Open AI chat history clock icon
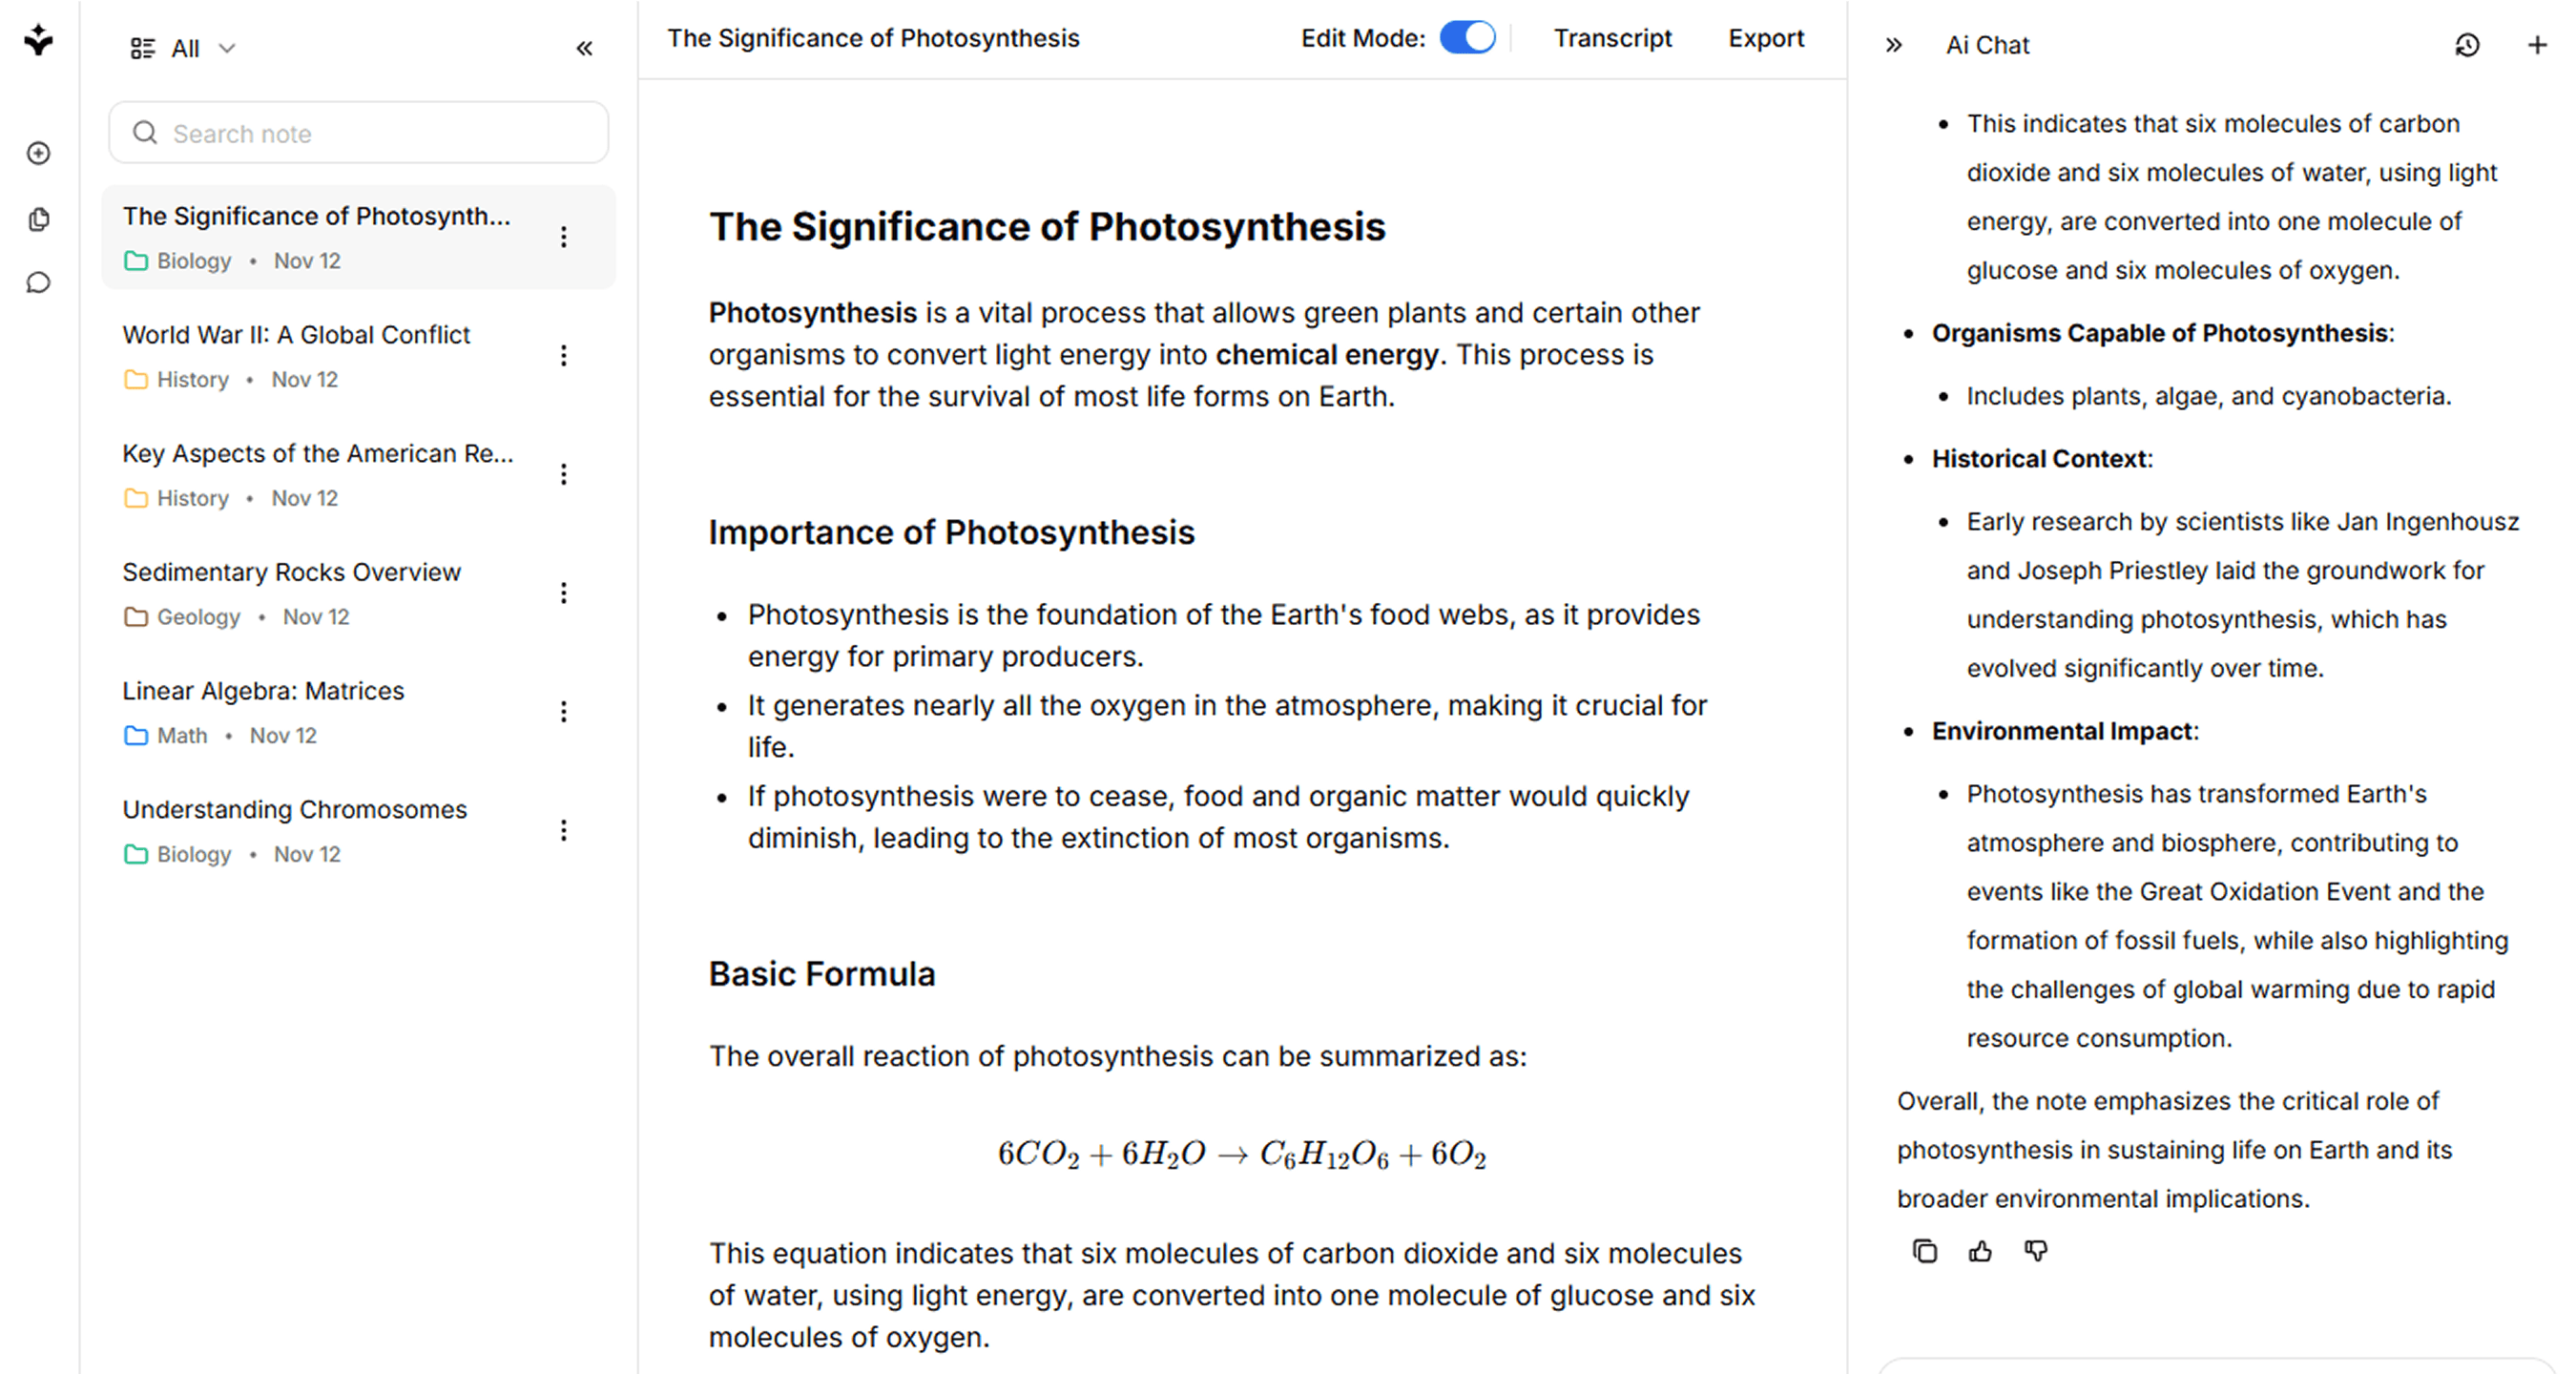 coord(2467,45)
